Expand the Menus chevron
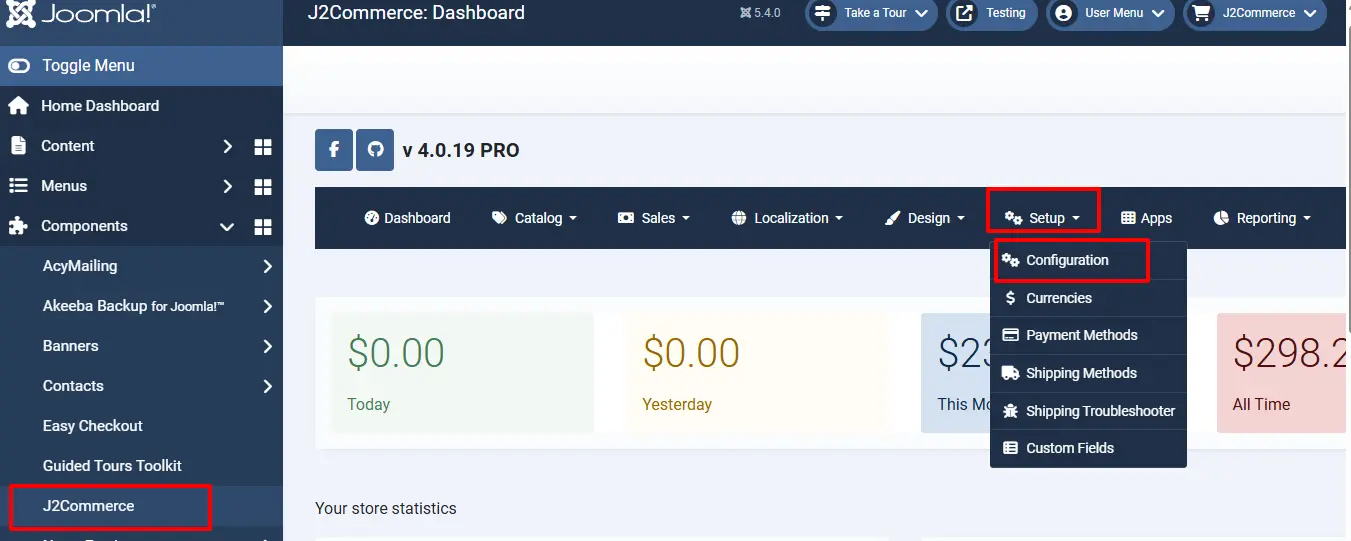The width and height of the screenshot is (1351, 541). 228,186
